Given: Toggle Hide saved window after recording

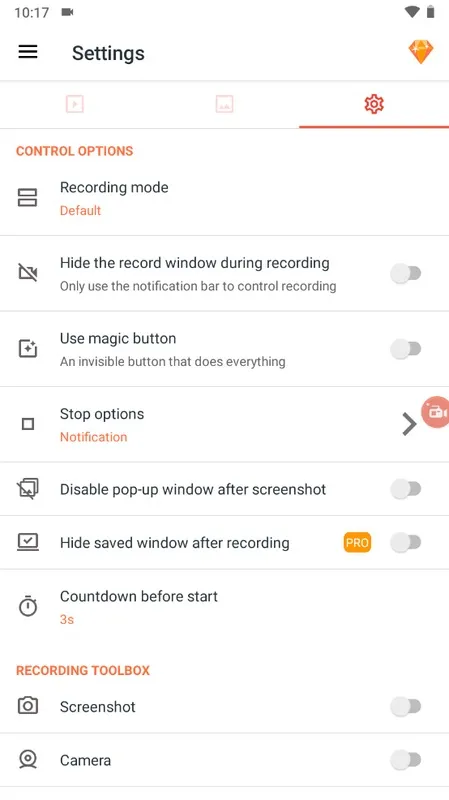Looking at the screenshot, I should tap(406, 542).
